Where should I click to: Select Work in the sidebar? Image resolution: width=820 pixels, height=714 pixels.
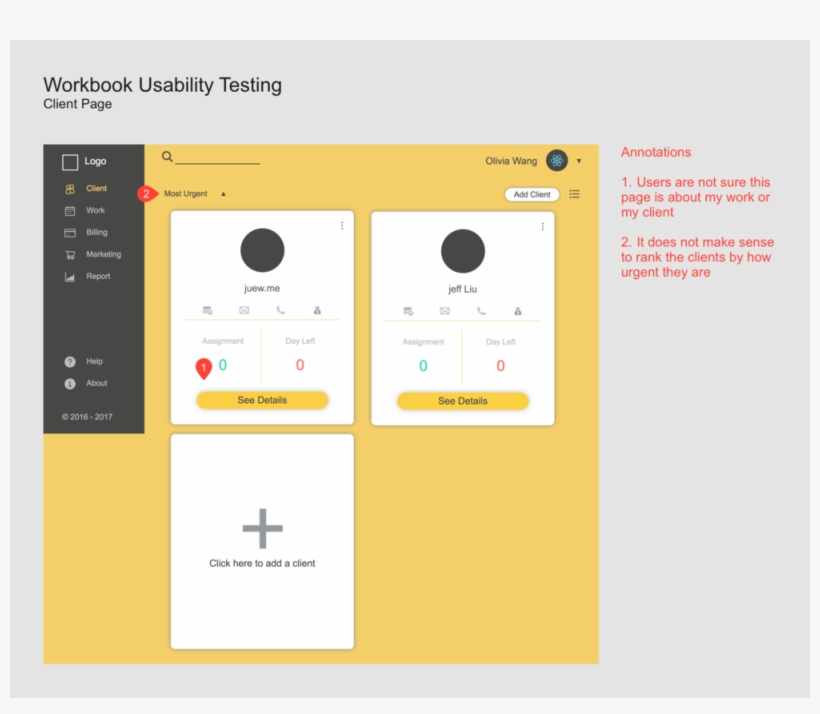pos(94,211)
